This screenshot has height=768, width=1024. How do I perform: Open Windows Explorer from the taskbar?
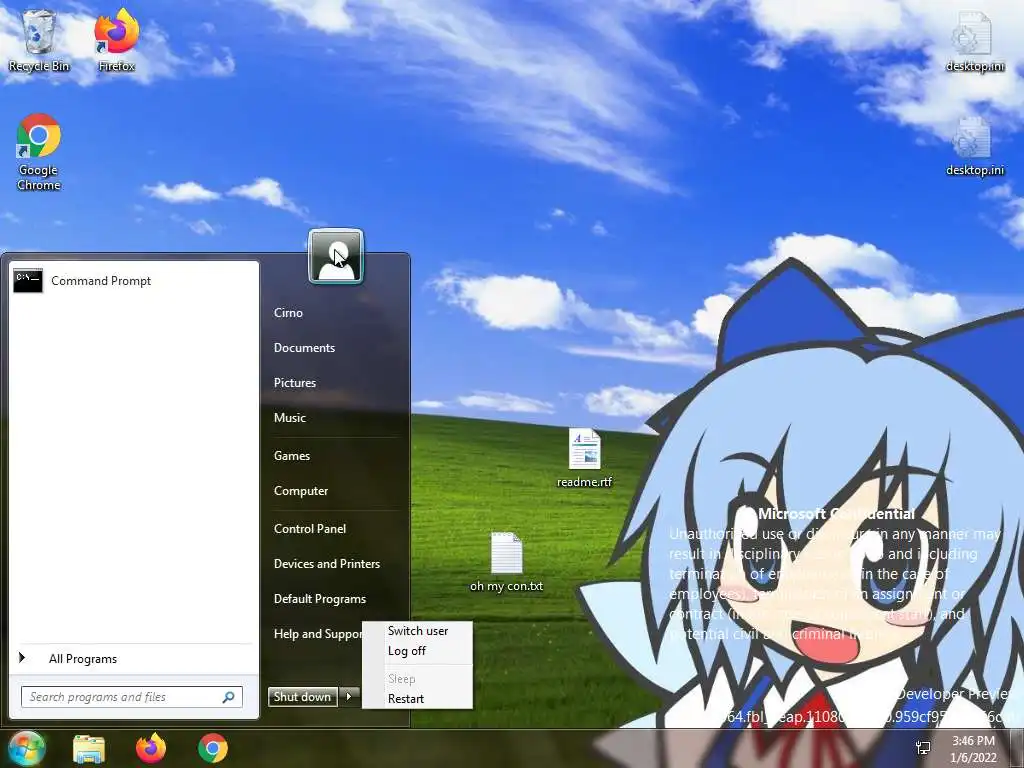pos(89,748)
